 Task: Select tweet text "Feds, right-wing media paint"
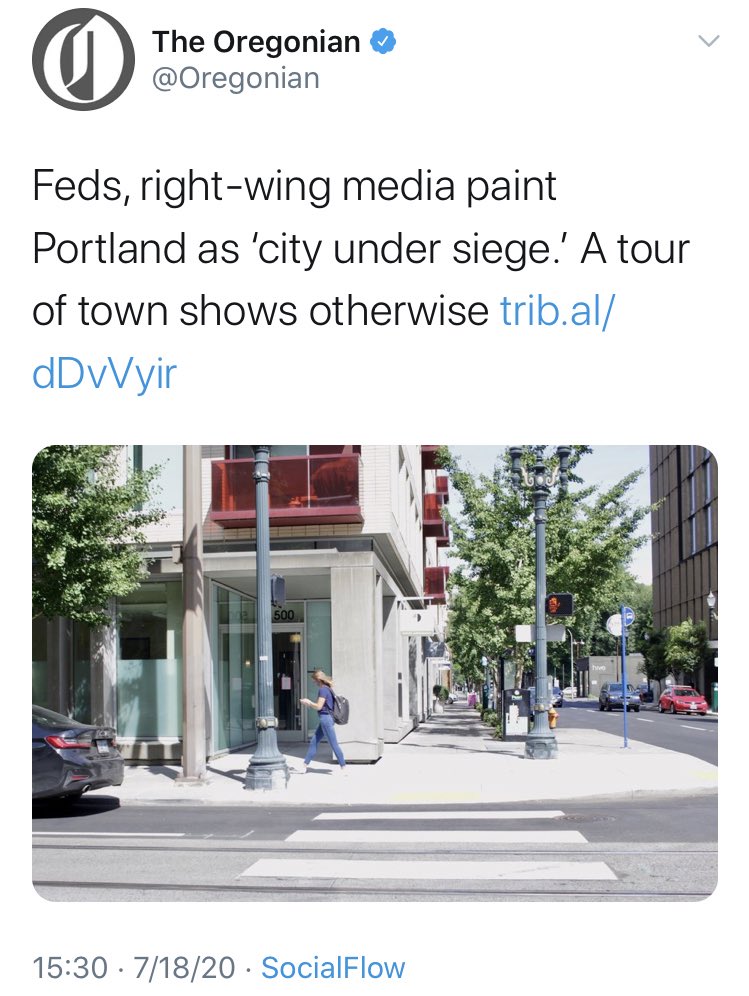point(294,185)
